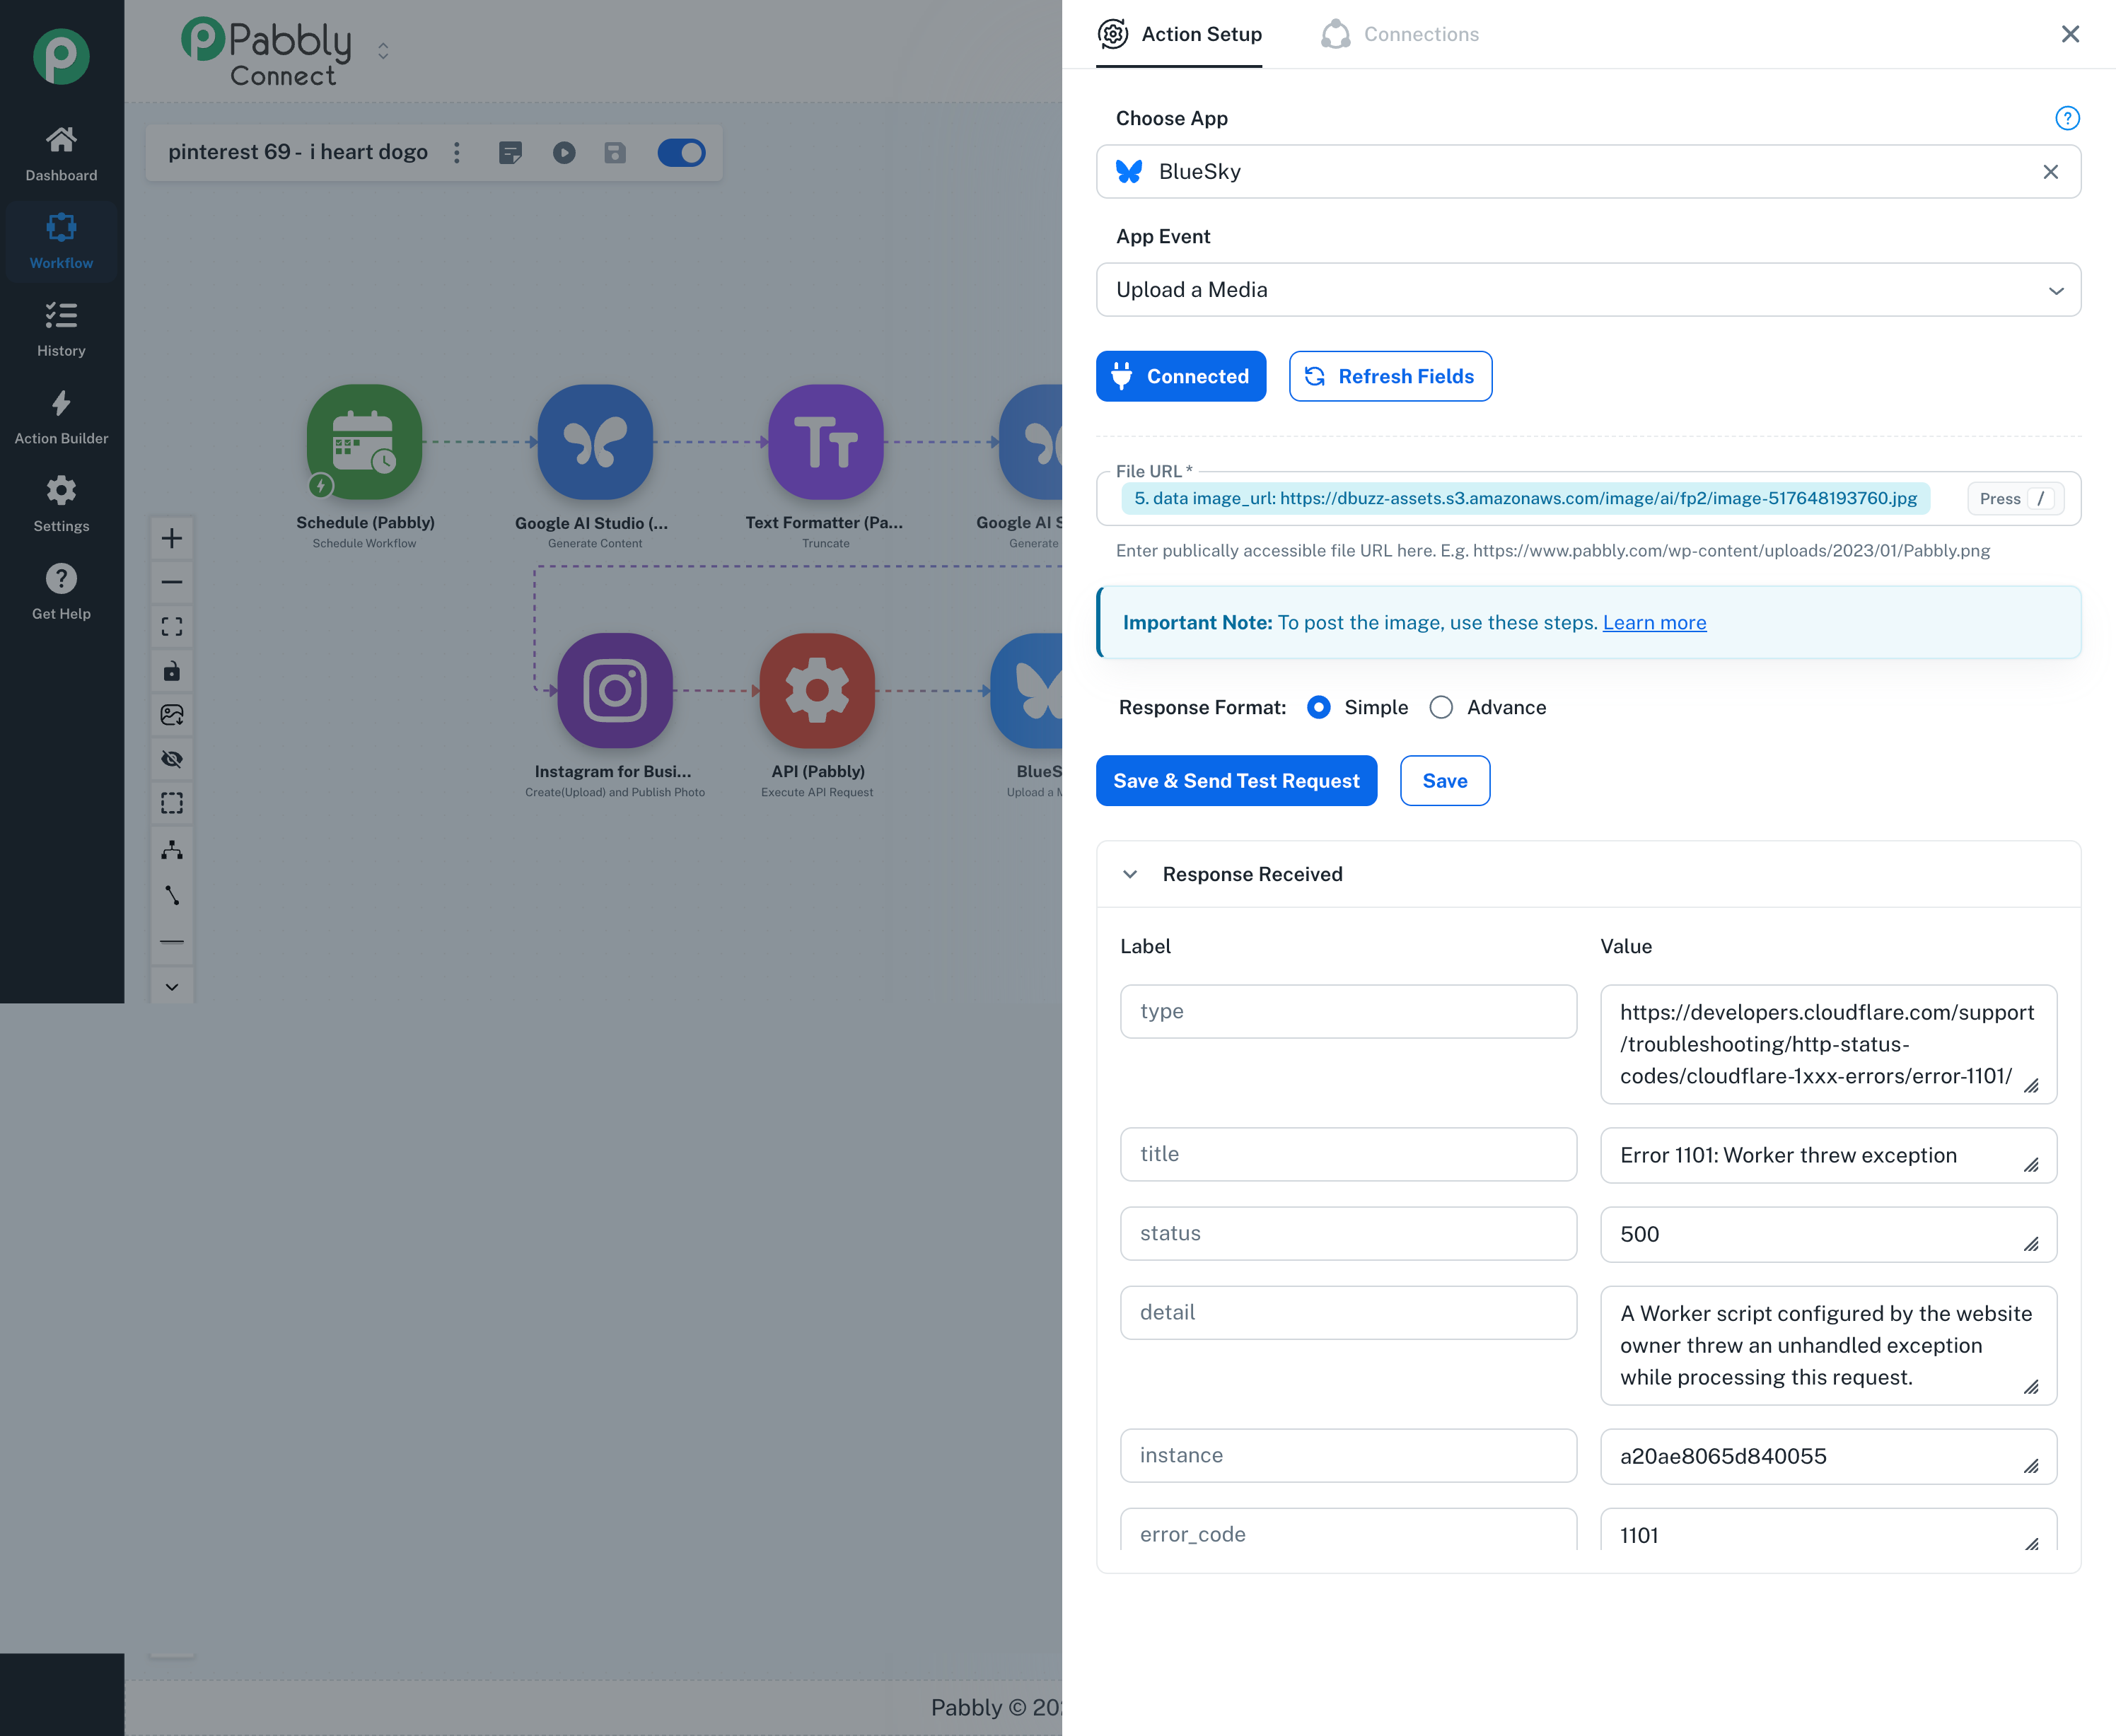The image size is (2116, 1736).
Task: Open Settings in sidebar
Action: point(61,505)
